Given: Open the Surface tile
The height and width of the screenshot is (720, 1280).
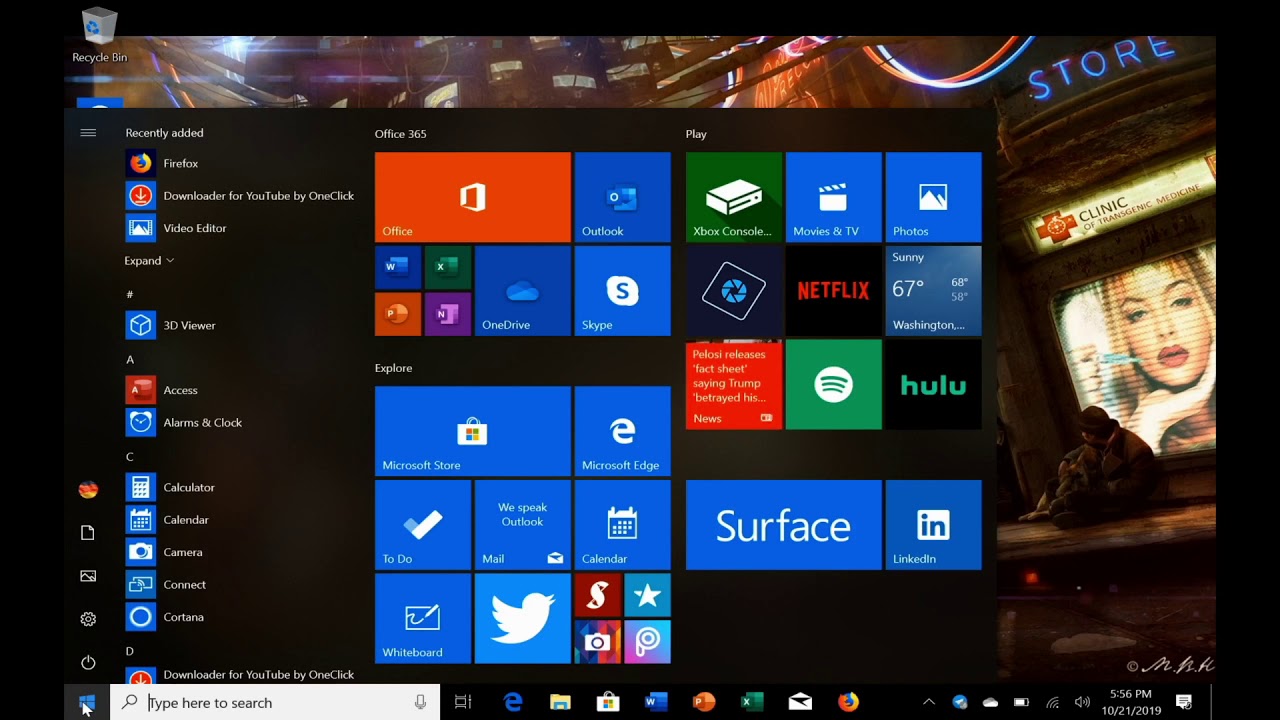Looking at the screenshot, I should [783, 525].
